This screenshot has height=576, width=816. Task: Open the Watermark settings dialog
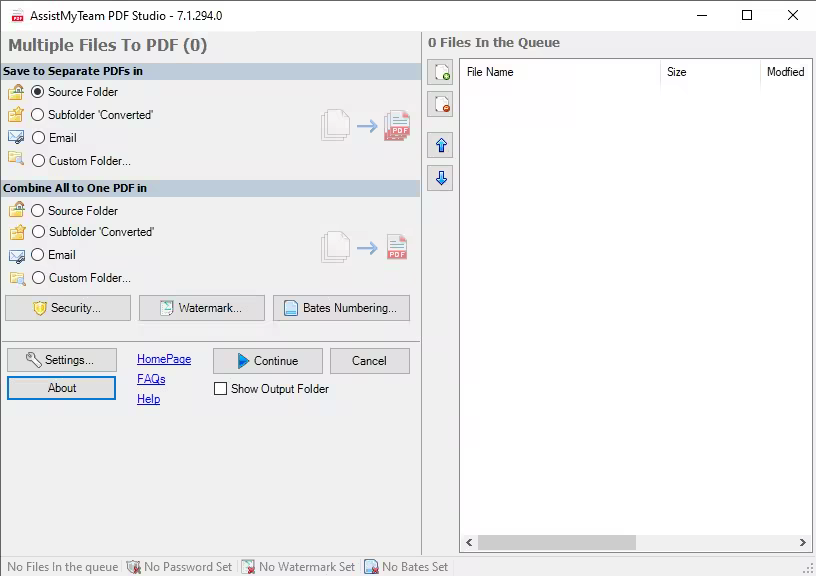201,308
